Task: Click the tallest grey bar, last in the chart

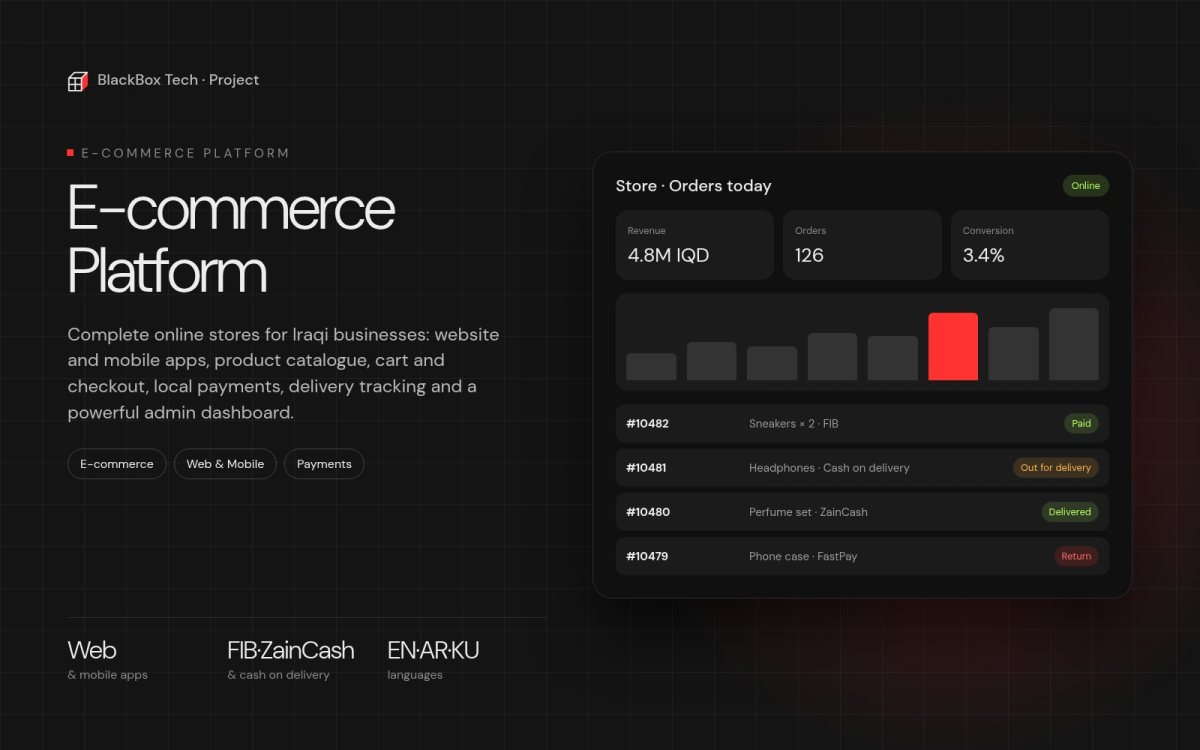Action: (1074, 344)
